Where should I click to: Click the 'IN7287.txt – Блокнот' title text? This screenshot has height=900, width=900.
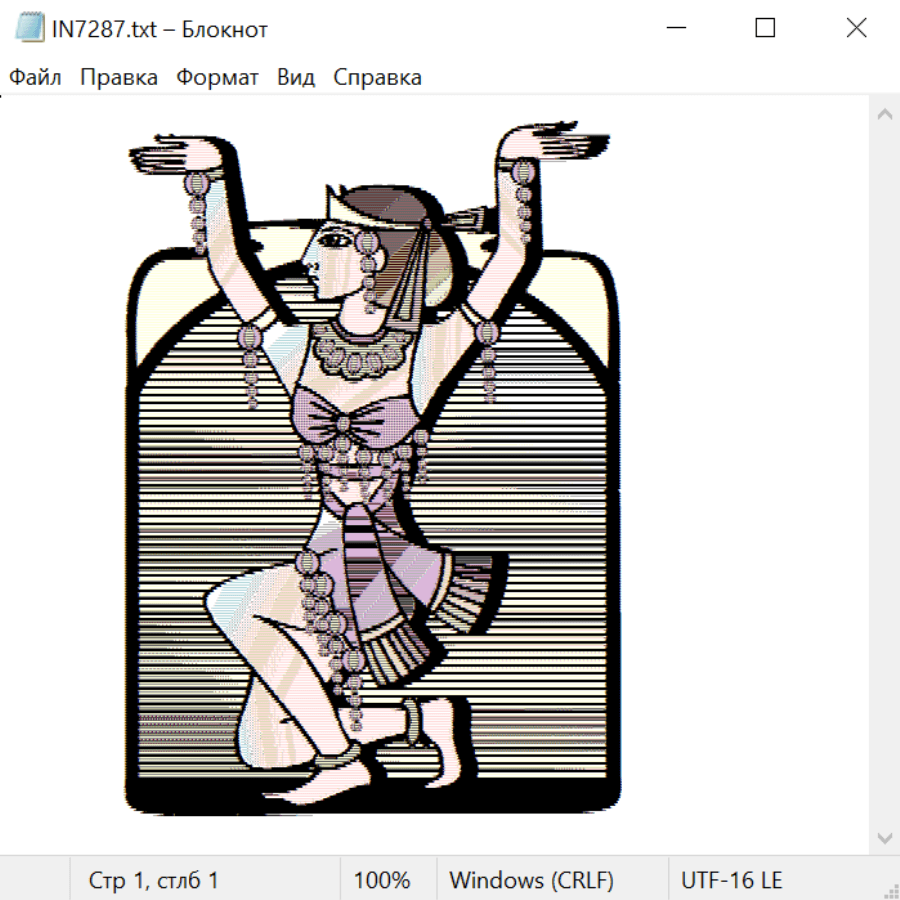pyautogui.click(x=160, y=29)
